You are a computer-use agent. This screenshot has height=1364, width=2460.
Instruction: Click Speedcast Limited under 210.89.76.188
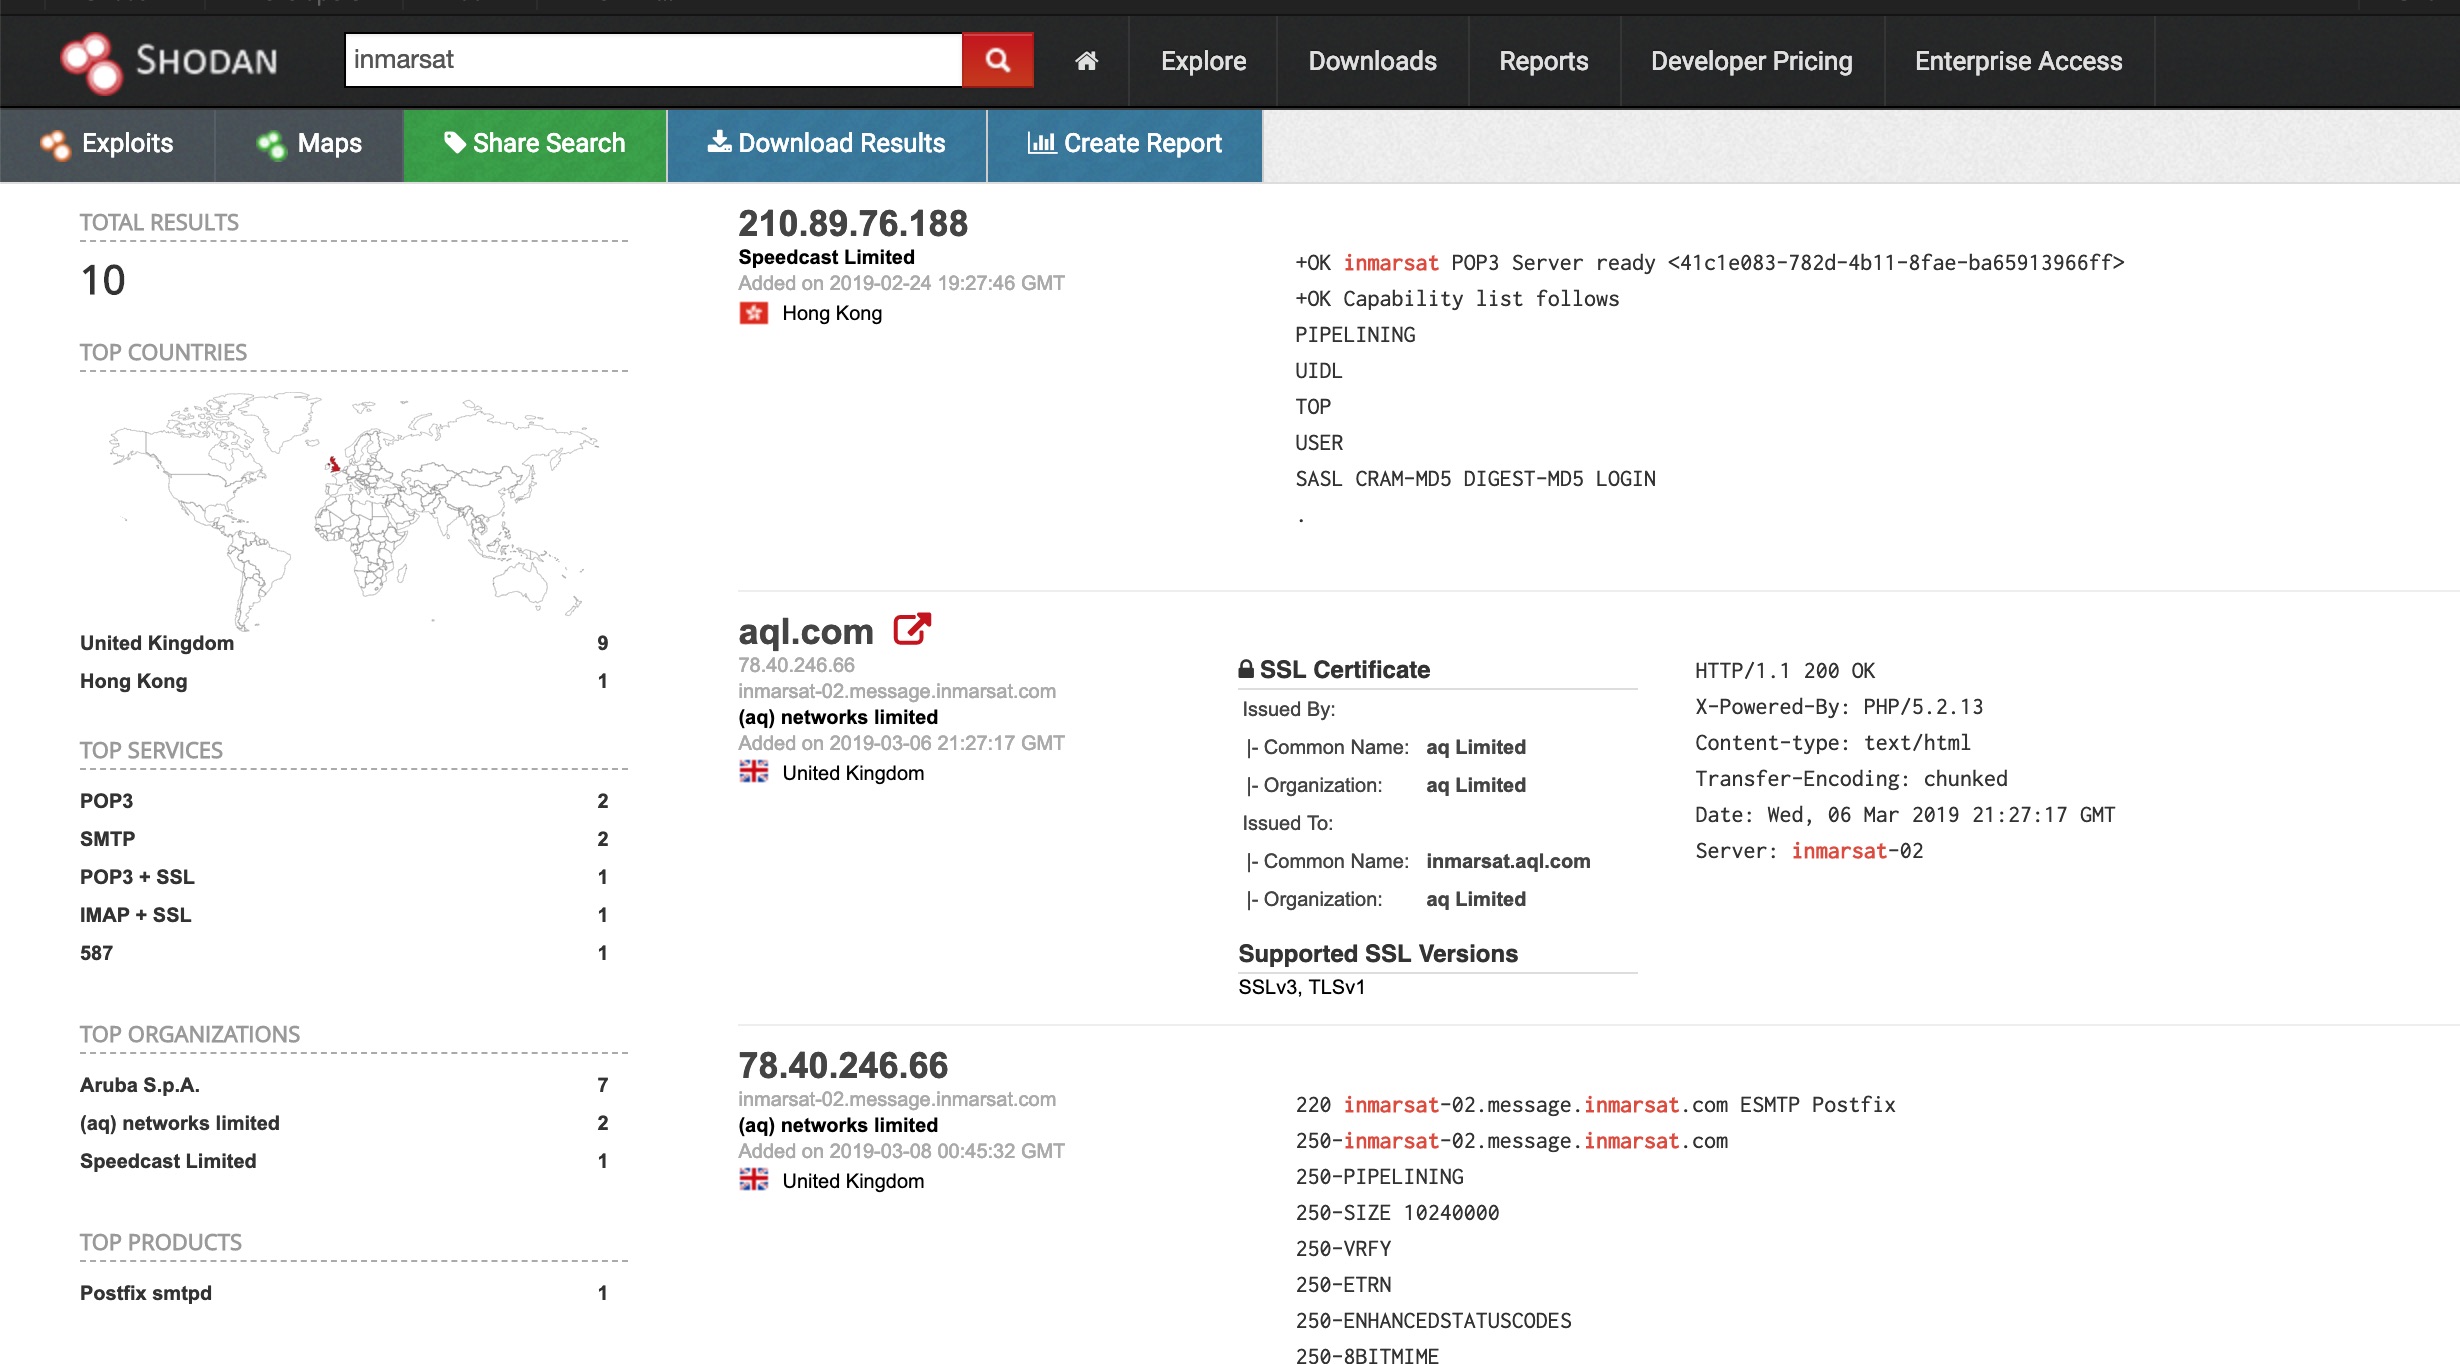pos(826,257)
